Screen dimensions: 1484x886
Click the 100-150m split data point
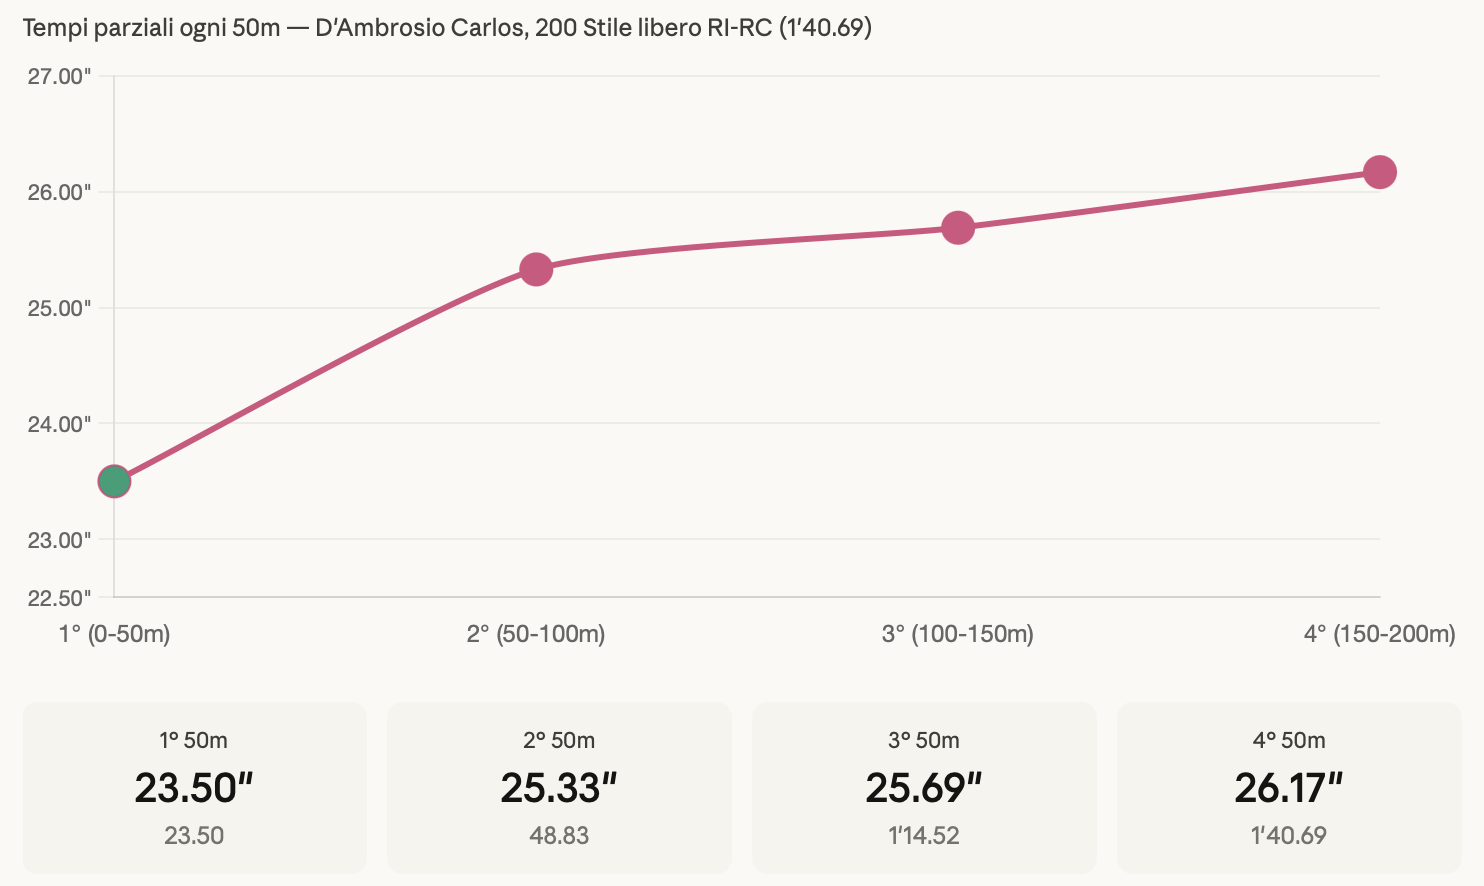pos(958,228)
